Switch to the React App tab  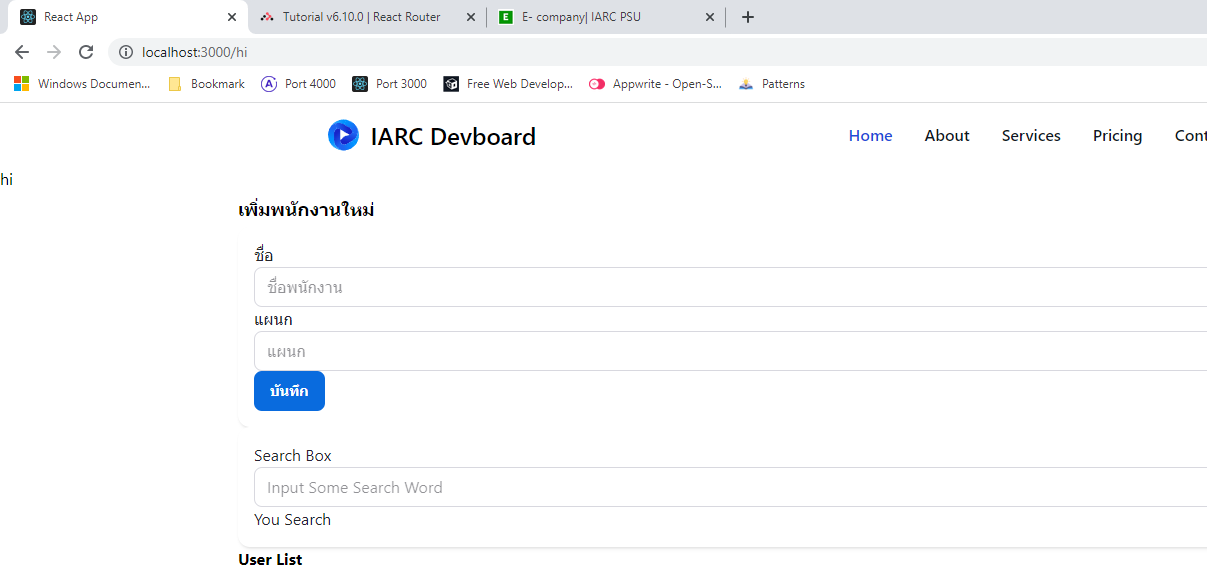[127, 17]
